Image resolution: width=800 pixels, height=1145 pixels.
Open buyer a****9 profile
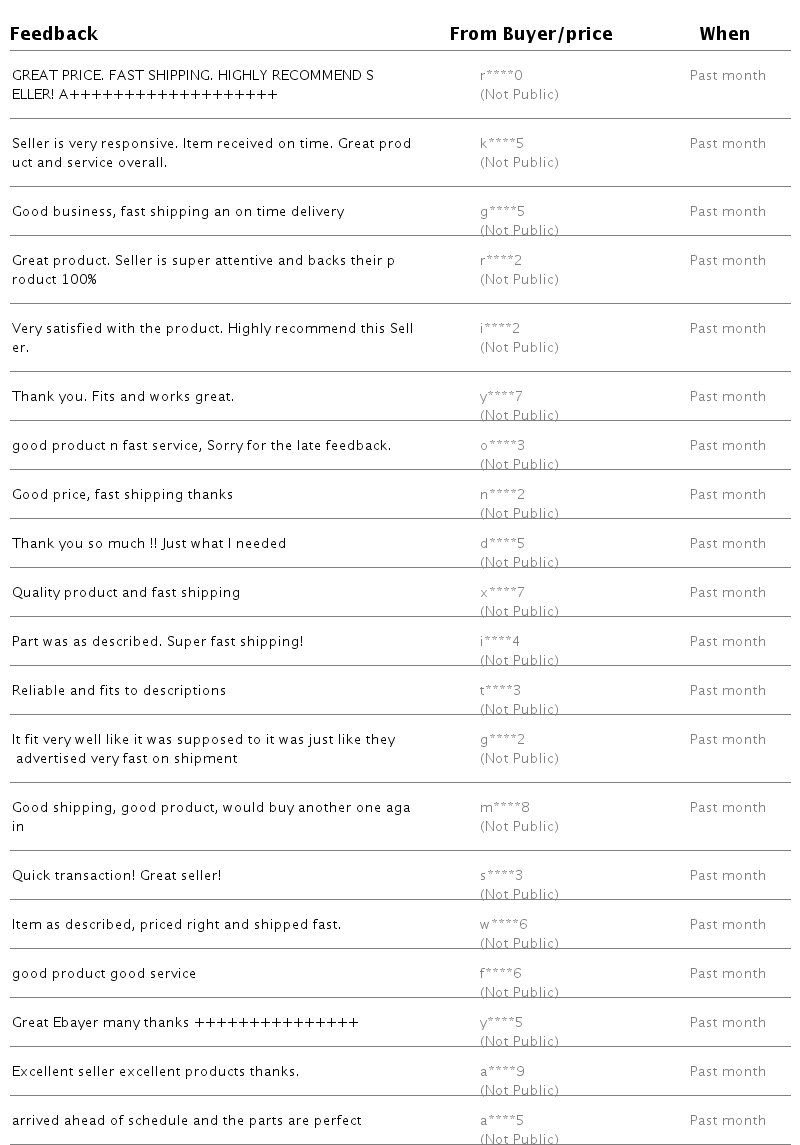501,1072
